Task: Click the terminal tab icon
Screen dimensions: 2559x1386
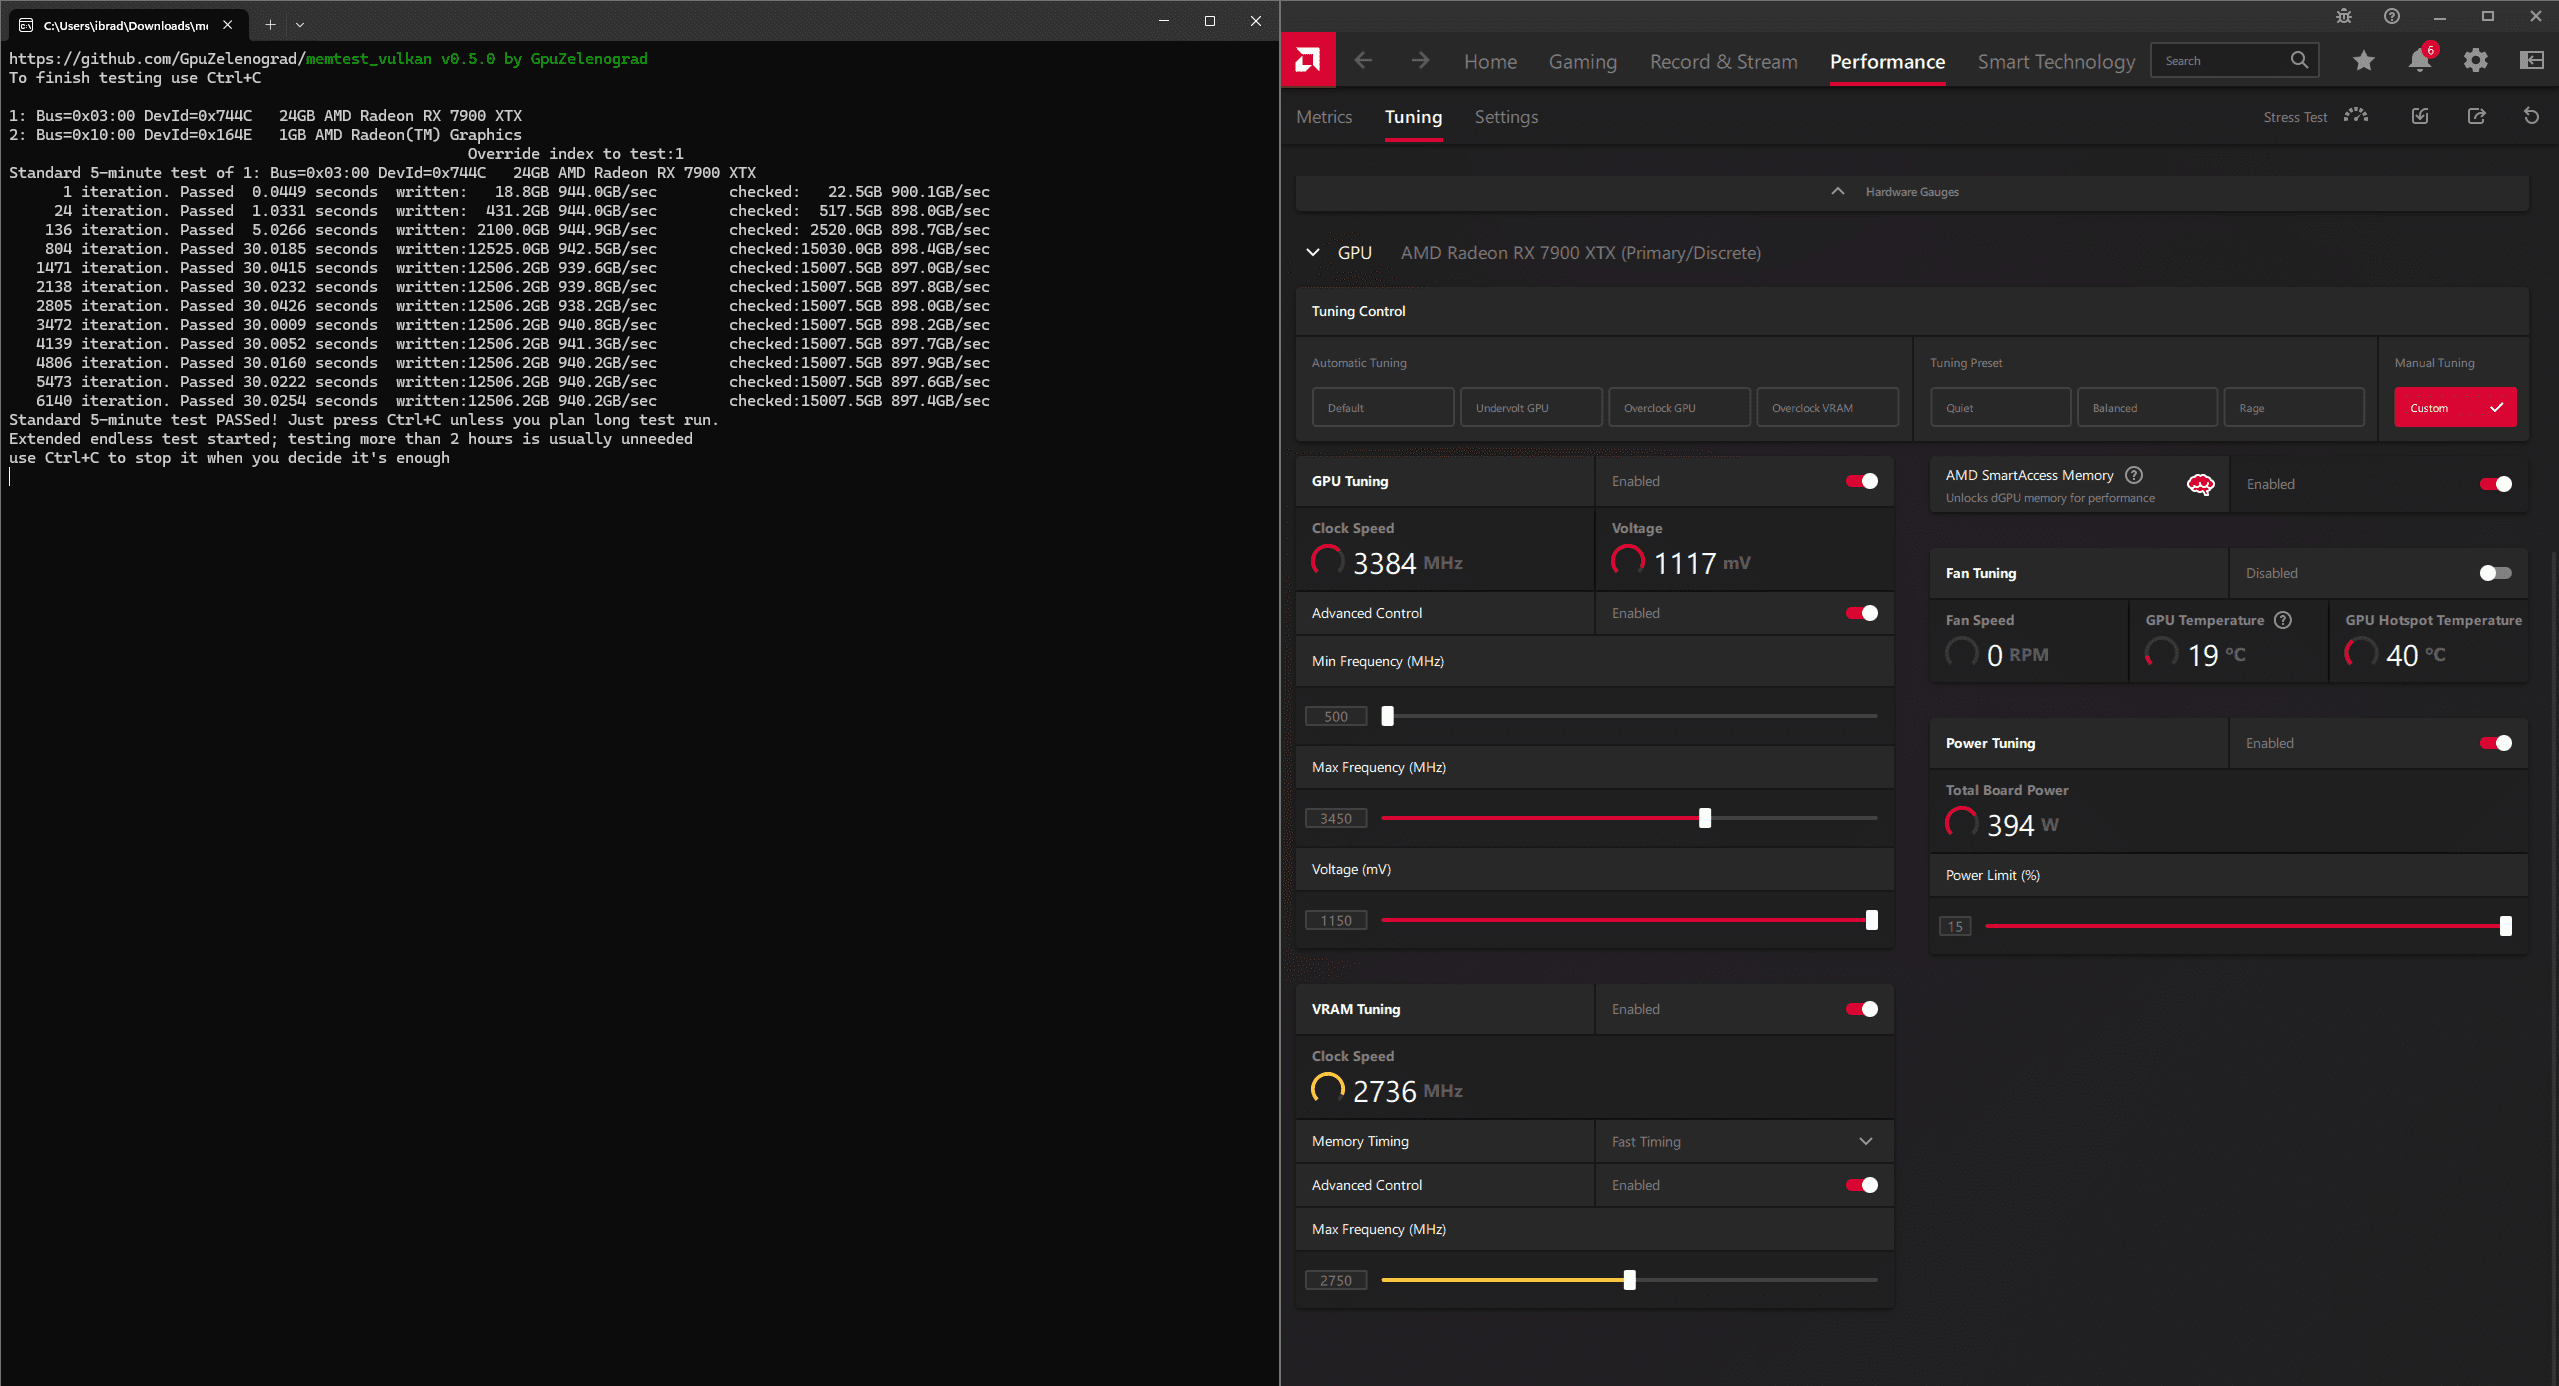Action: click(x=26, y=25)
